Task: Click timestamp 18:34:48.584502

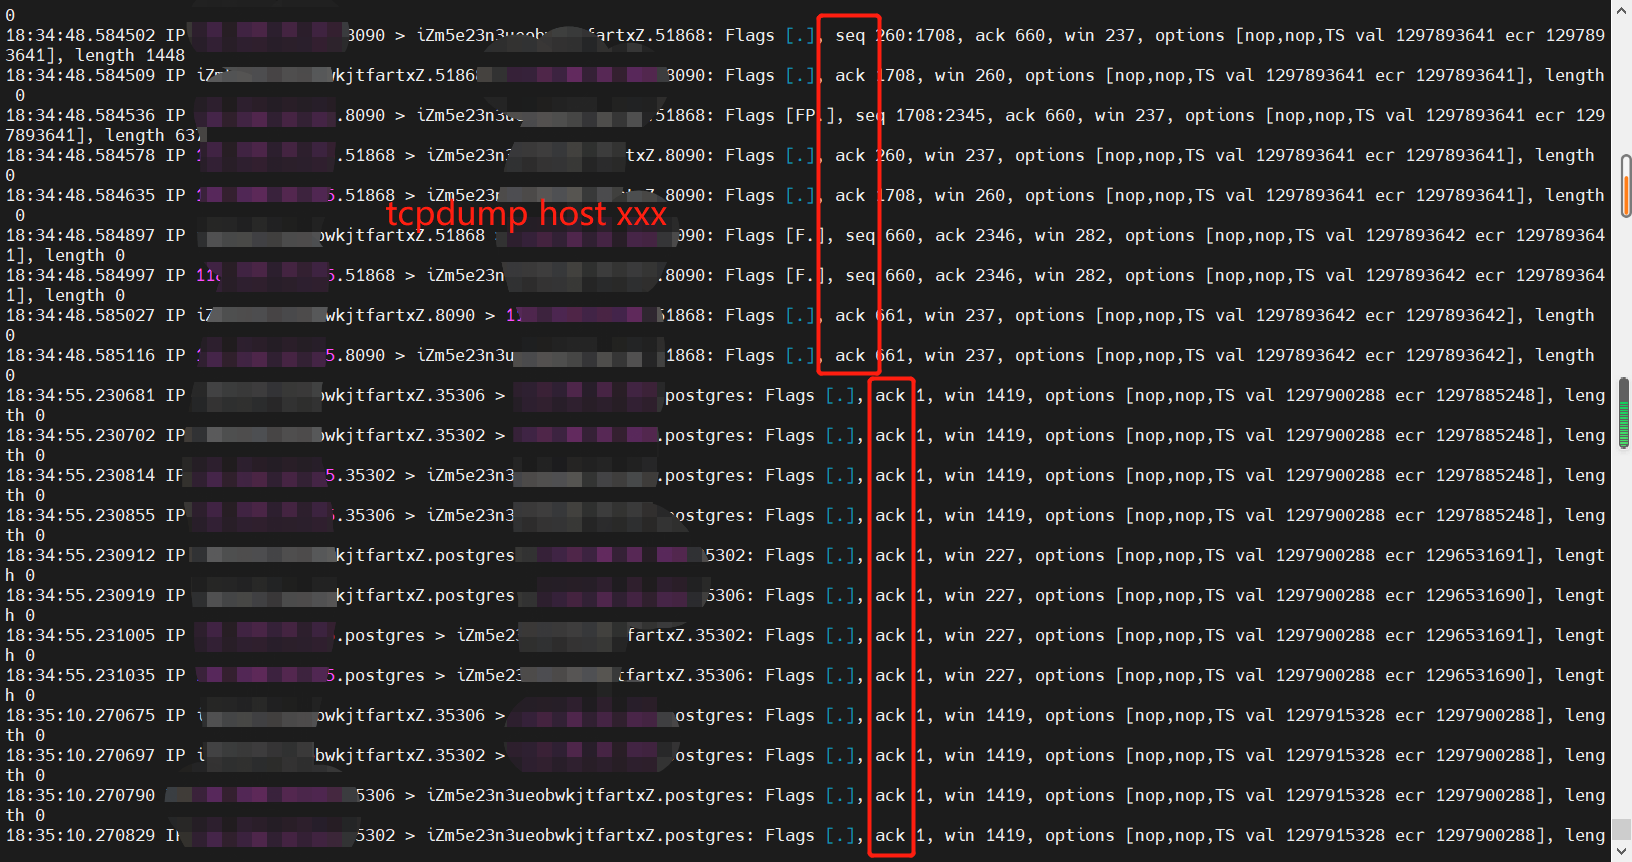Action: pos(81,35)
